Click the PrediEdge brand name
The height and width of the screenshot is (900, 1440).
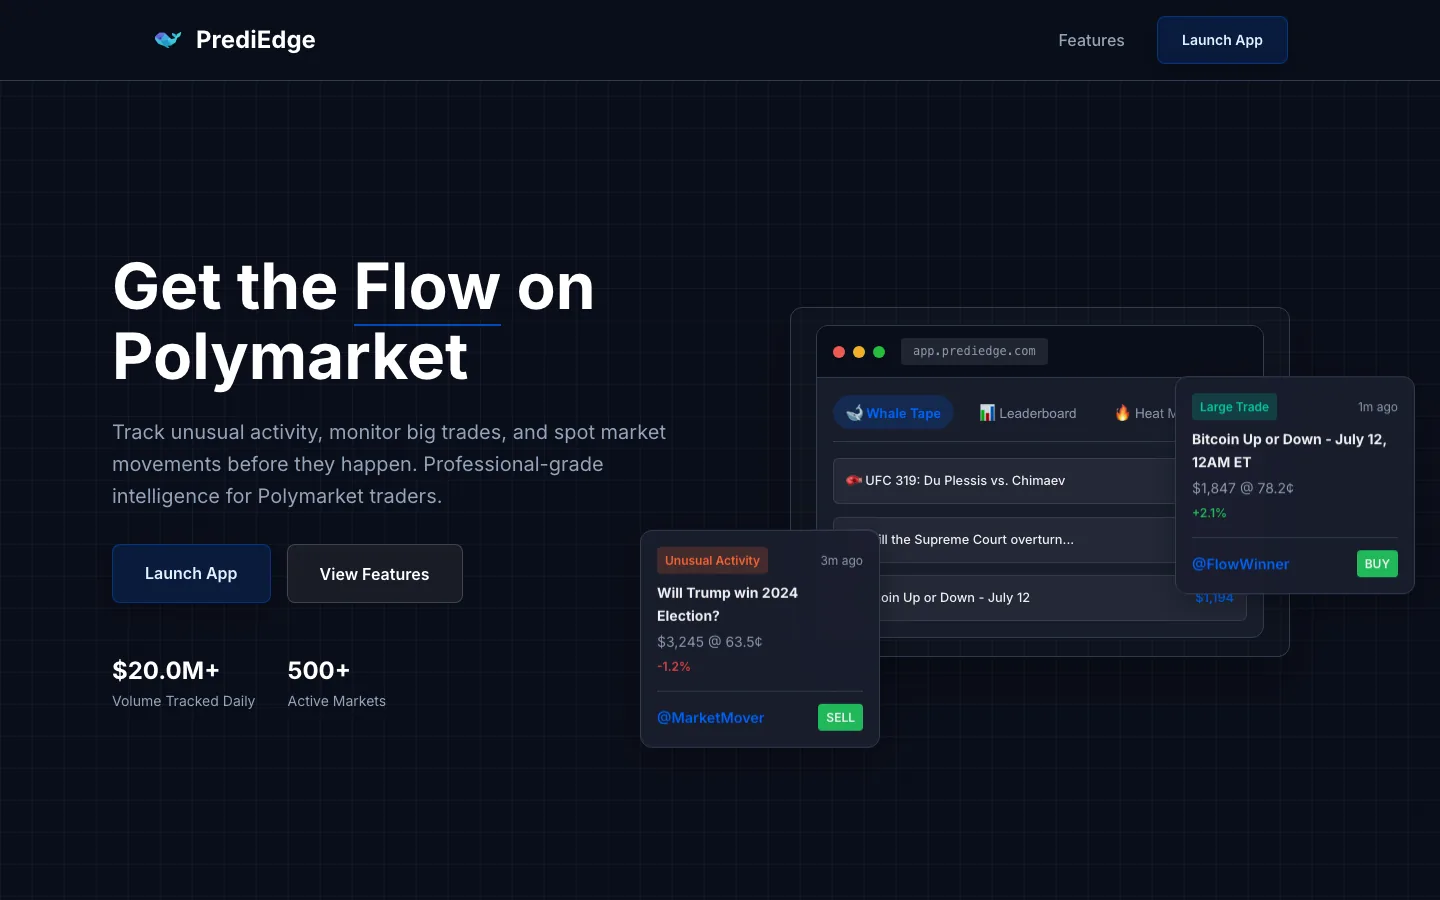(x=255, y=40)
